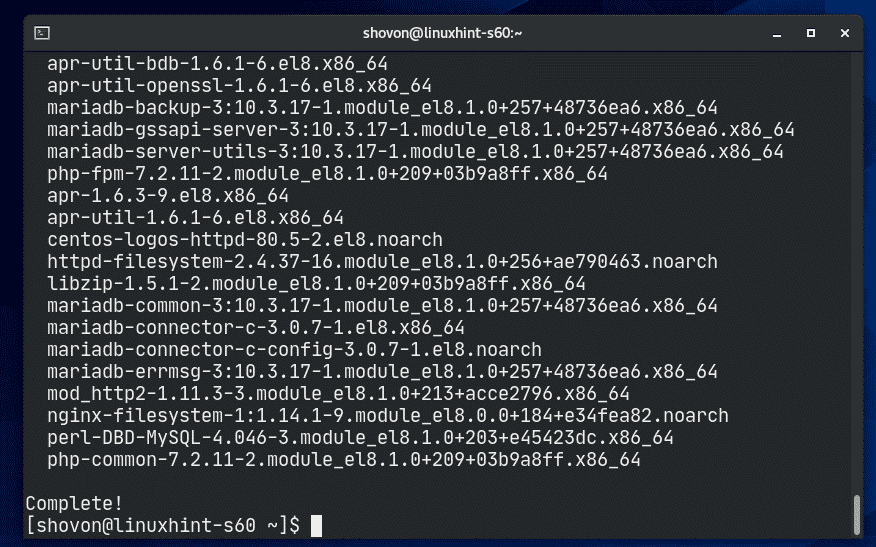Image resolution: width=876 pixels, height=547 pixels.
Task: Click the vertical scrollbar thumb
Action: [x=856, y=514]
